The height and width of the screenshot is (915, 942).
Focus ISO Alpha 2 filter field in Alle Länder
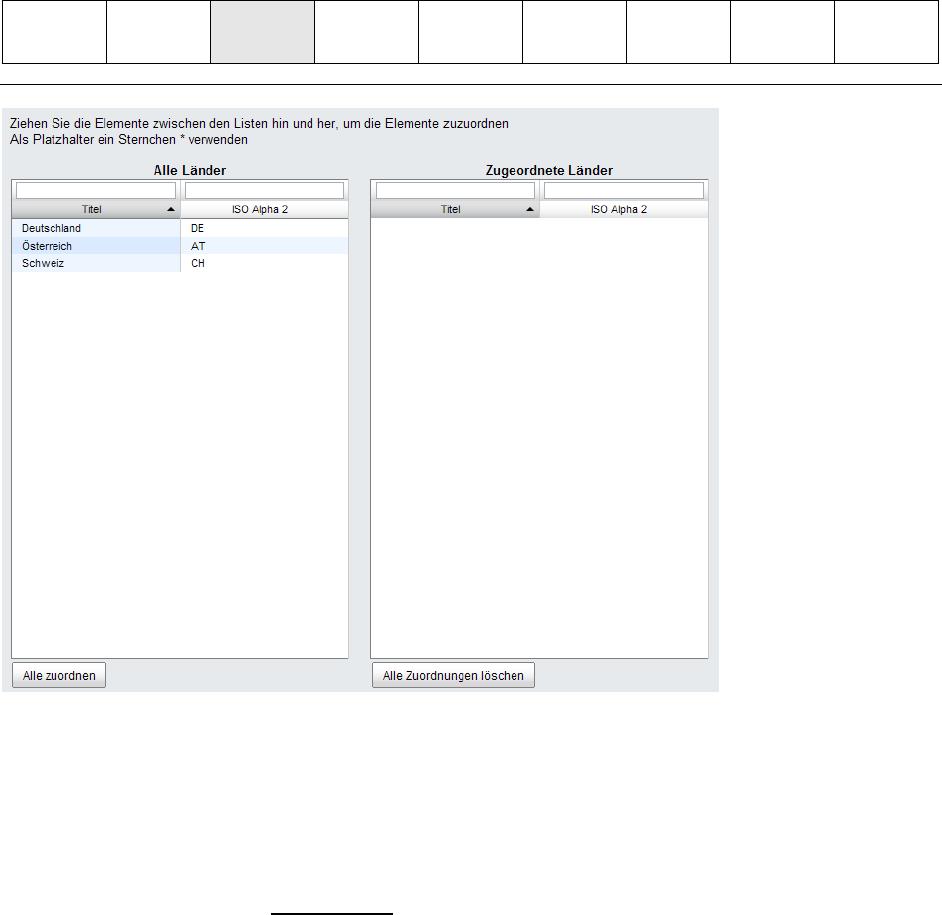pyautogui.click(x=264, y=190)
